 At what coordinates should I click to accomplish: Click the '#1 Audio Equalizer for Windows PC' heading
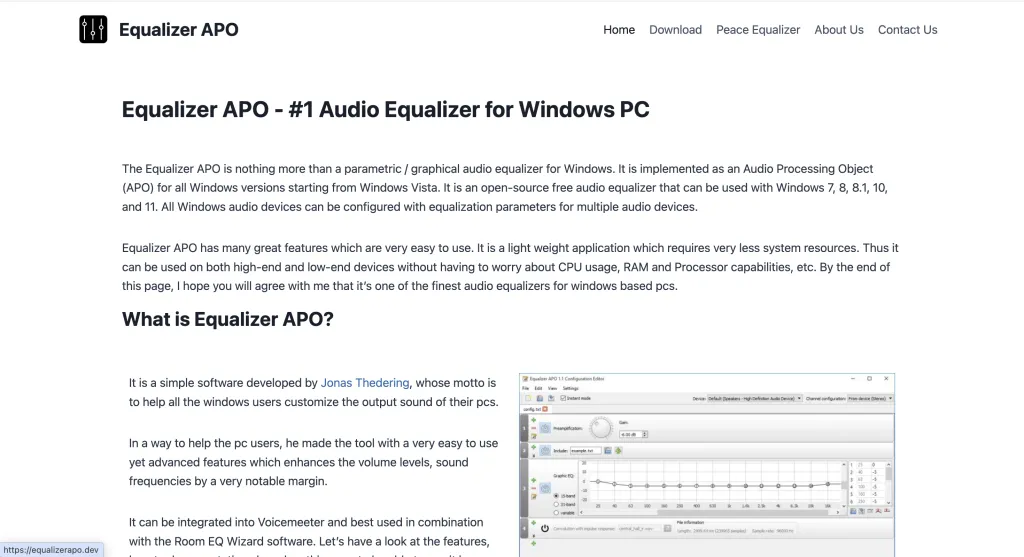pos(385,109)
